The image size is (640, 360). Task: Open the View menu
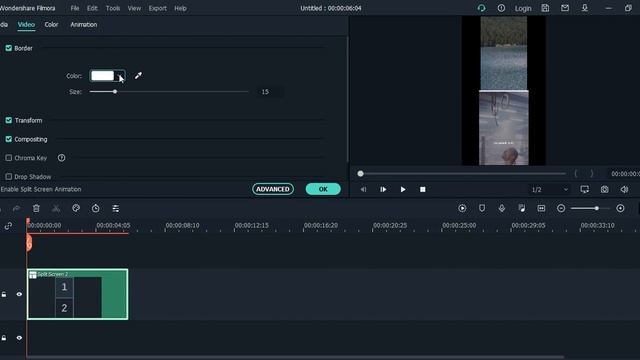click(x=134, y=8)
